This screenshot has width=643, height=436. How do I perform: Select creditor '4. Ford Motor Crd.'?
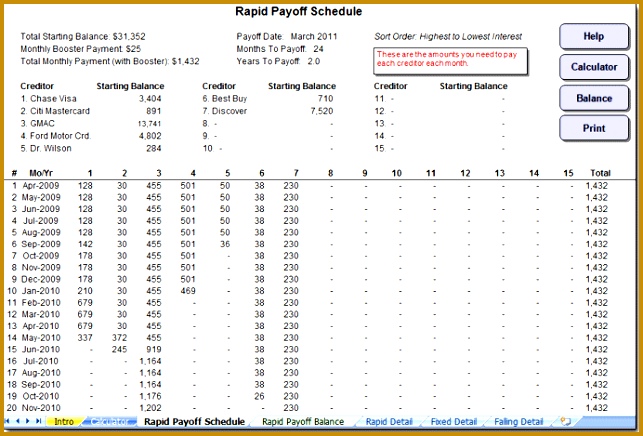click(56, 136)
